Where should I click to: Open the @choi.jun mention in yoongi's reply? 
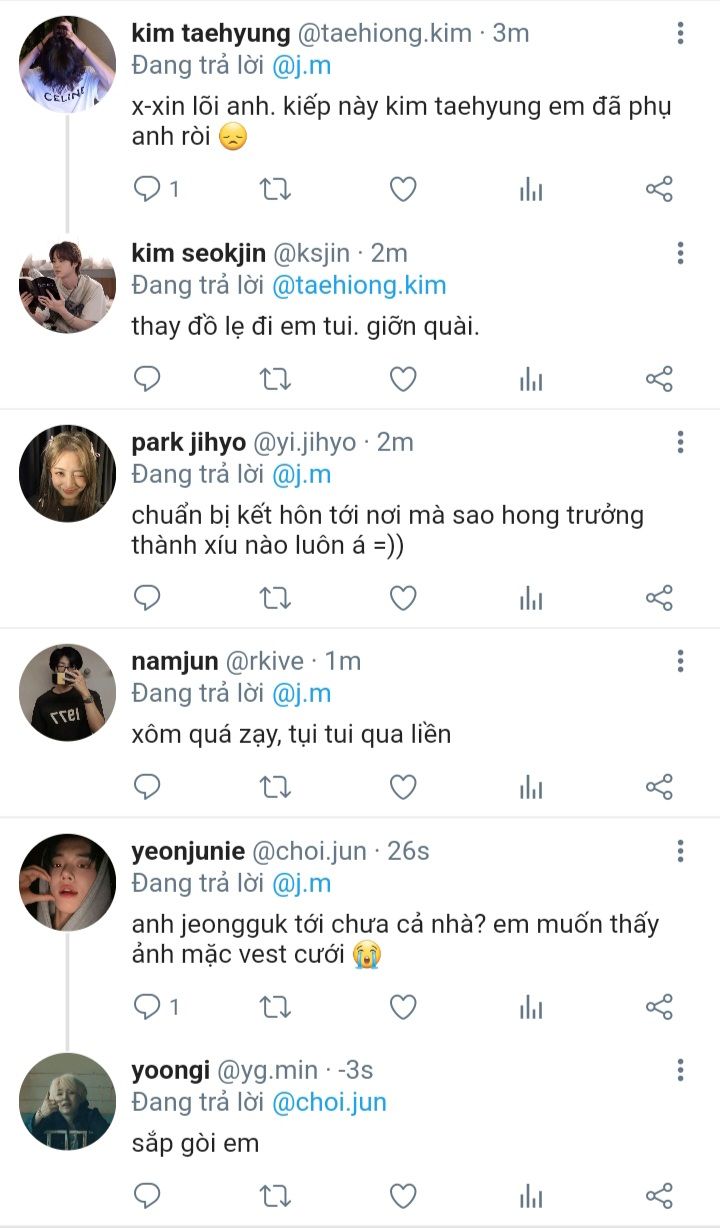click(329, 1103)
